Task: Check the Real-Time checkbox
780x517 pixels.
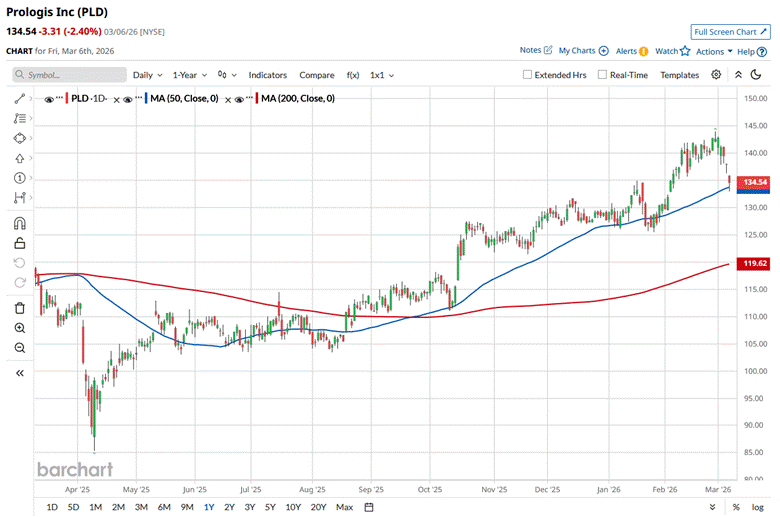Action: (602, 75)
